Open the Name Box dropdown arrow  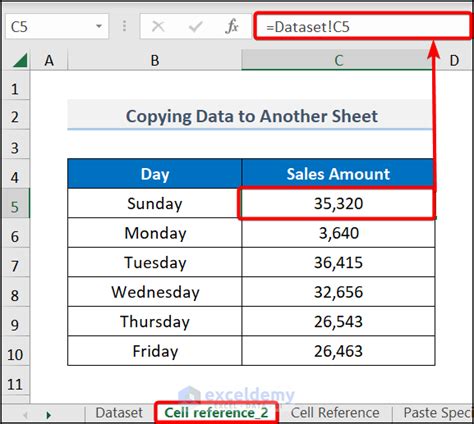[99, 26]
